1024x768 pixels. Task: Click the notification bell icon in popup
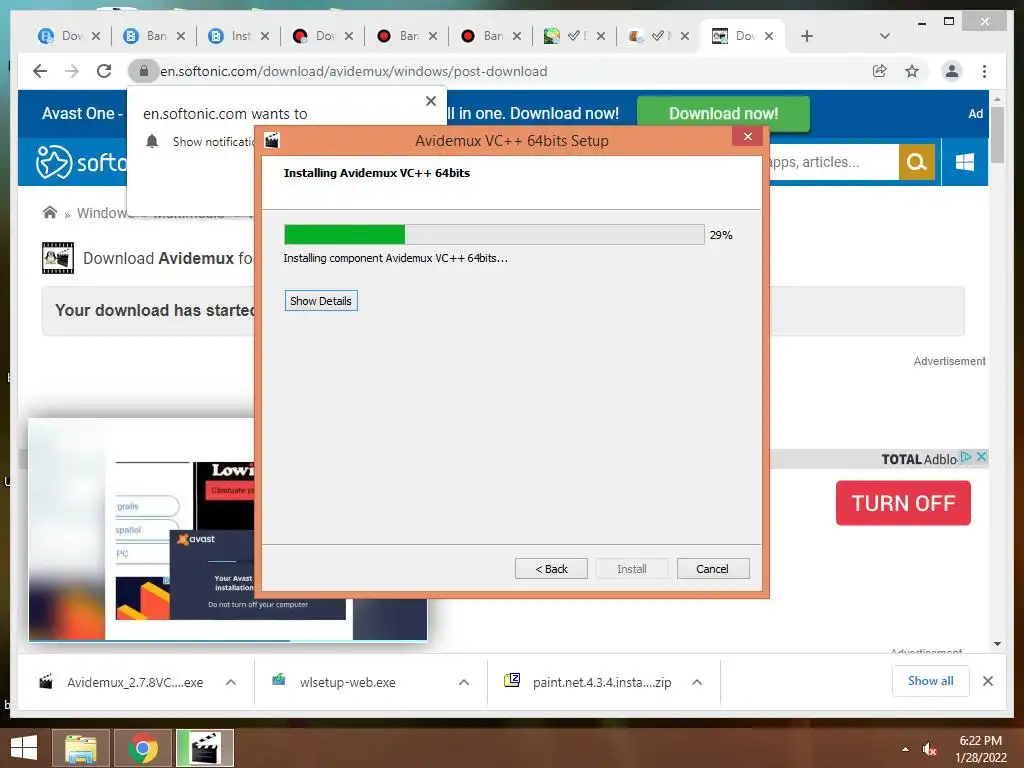152,141
